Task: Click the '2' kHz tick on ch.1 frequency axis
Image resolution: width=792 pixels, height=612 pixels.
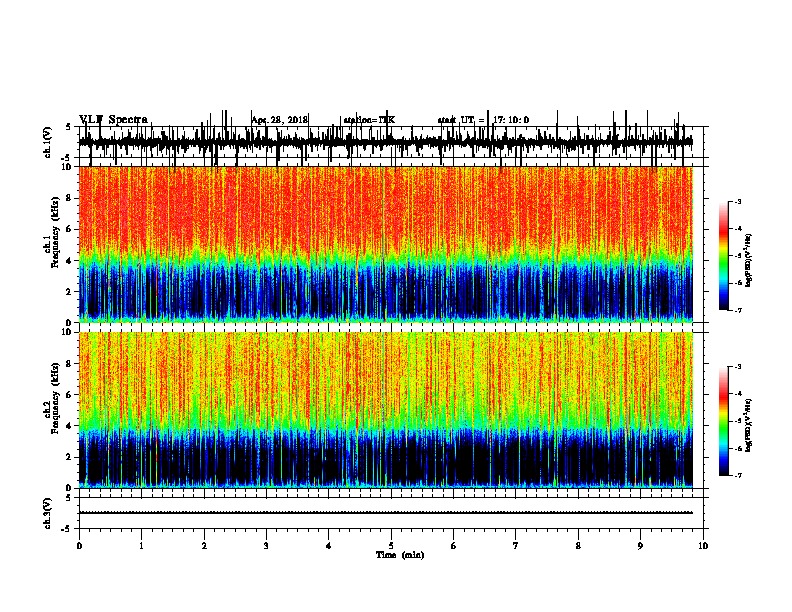Action: [x=70, y=292]
